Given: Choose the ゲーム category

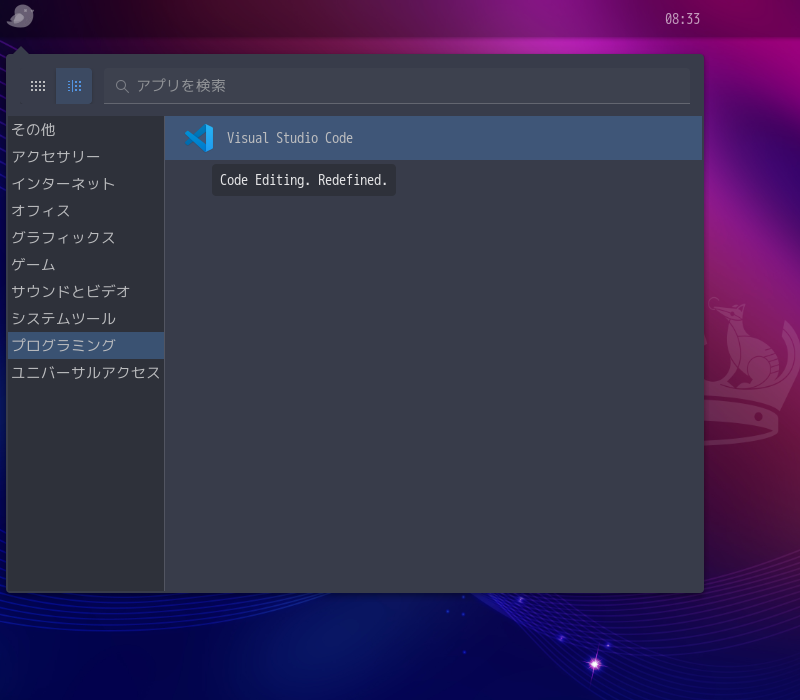Looking at the screenshot, I should (86, 265).
